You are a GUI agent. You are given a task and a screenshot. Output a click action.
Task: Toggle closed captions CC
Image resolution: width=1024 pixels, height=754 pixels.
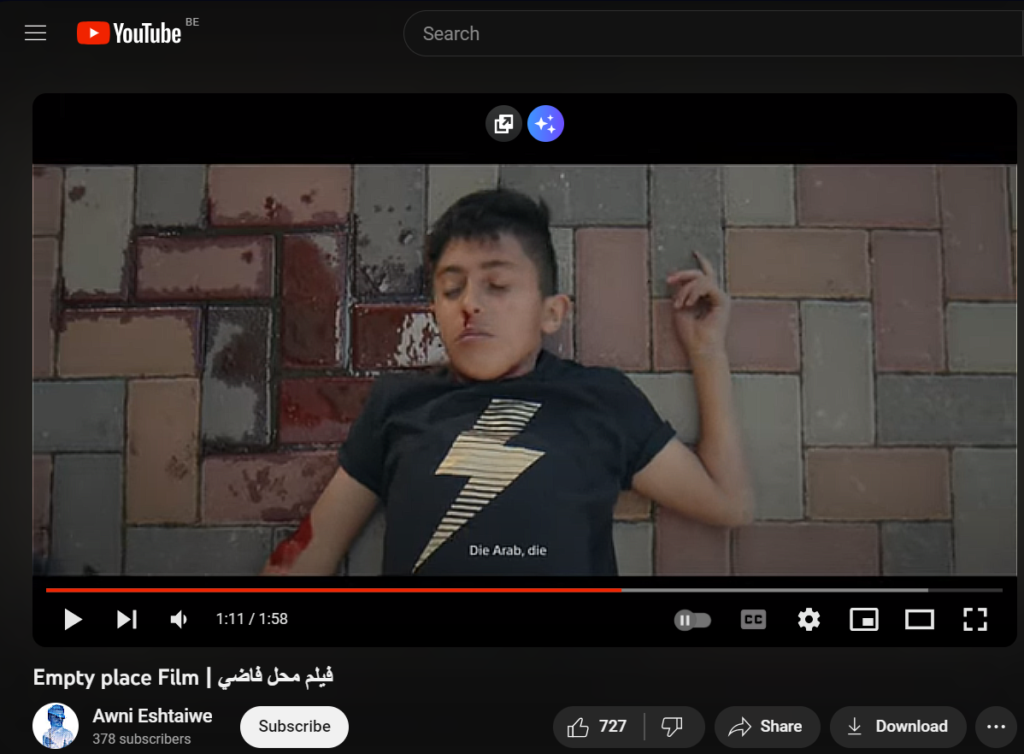pyautogui.click(x=753, y=620)
